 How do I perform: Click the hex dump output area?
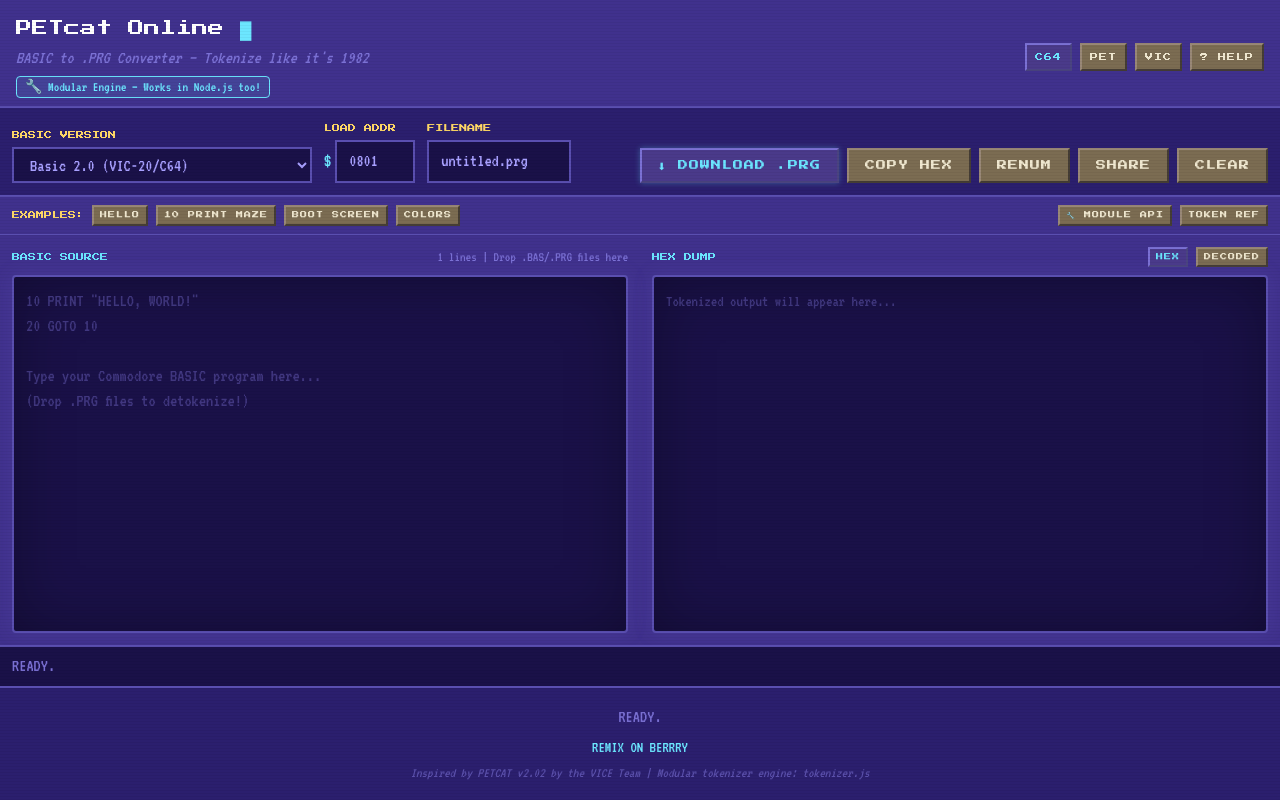(960, 454)
